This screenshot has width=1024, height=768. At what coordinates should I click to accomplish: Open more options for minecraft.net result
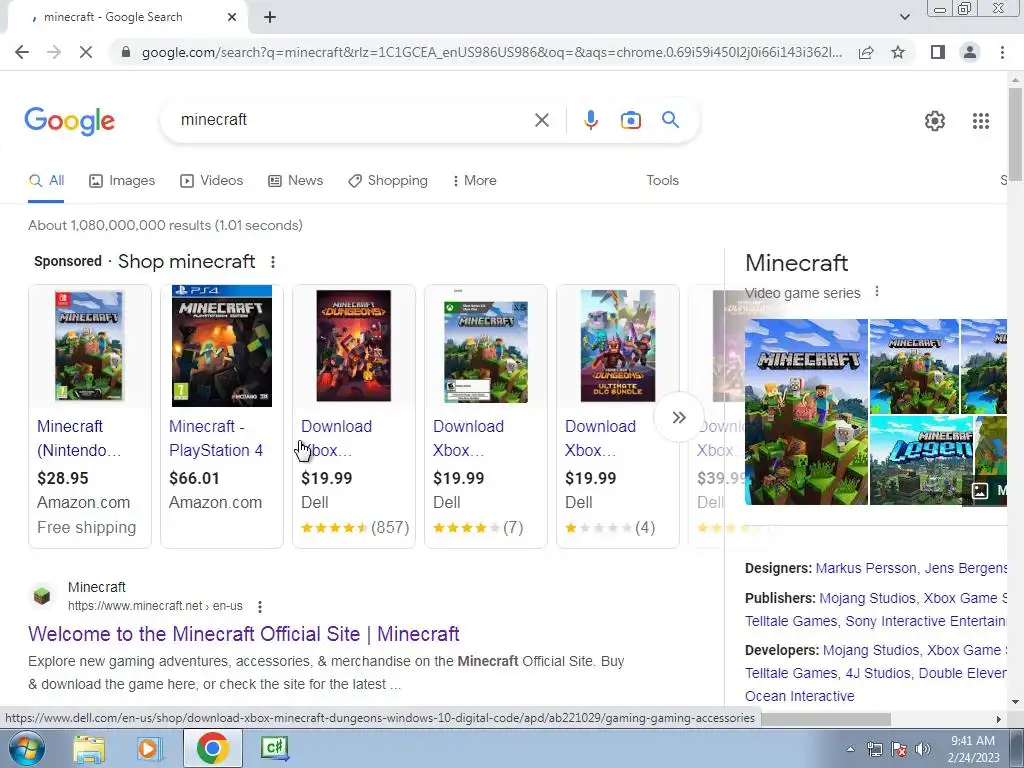click(x=260, y=607)
